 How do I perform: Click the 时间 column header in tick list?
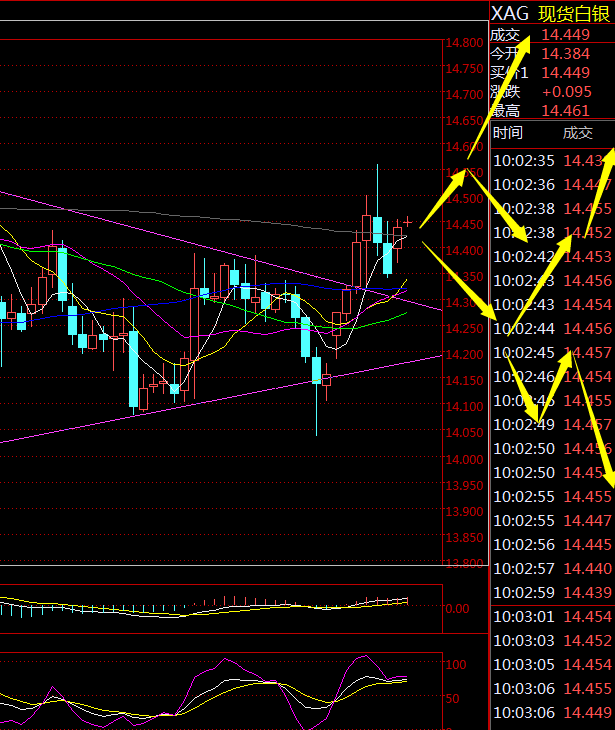507,133
